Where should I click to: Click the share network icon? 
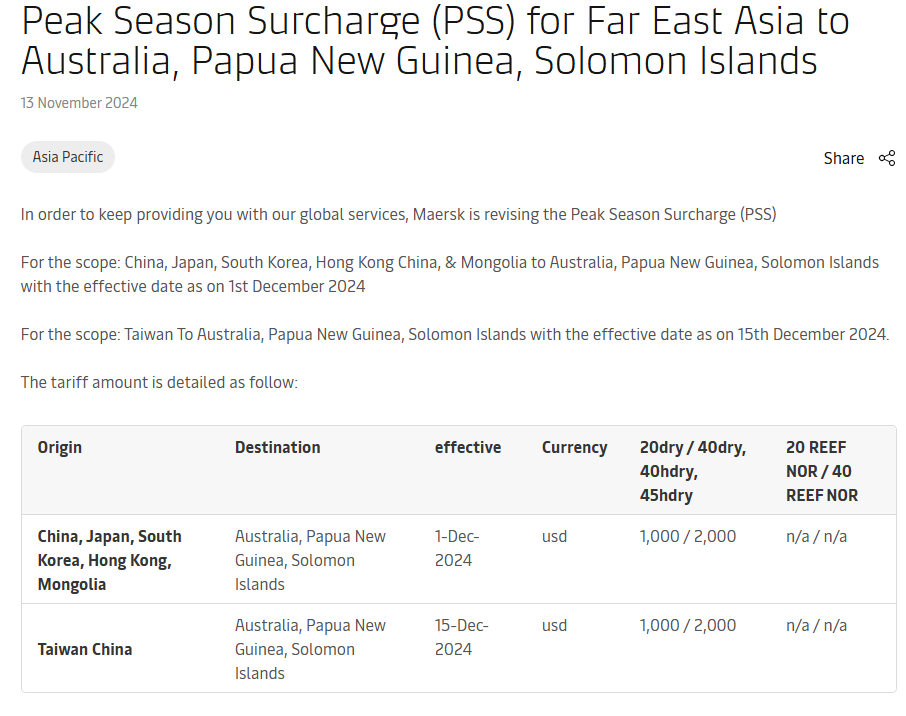(x=886, y=158)
